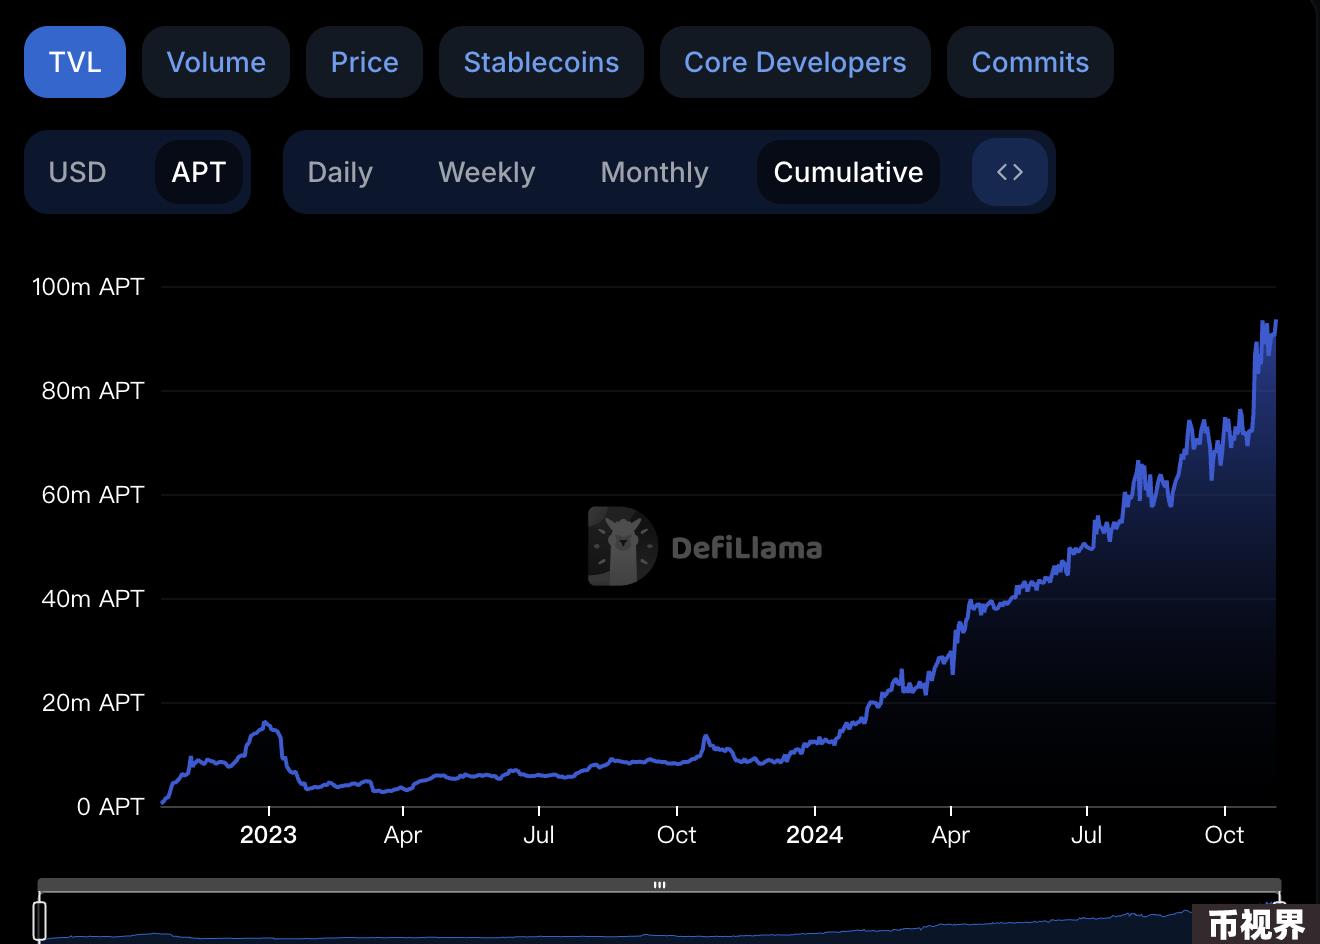Viewport: 1320px width, 944px height.
Task: Open the Core Developers tab
Action: 795,62
